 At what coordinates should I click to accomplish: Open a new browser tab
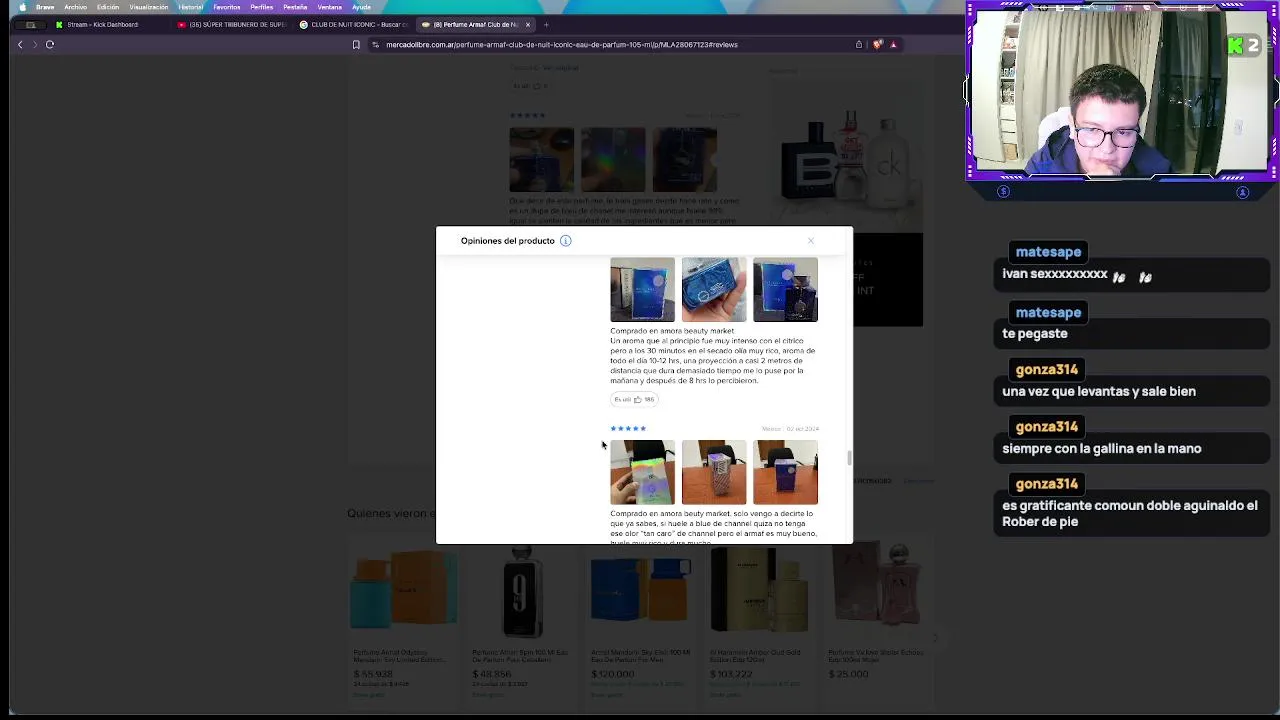[546, 24]
